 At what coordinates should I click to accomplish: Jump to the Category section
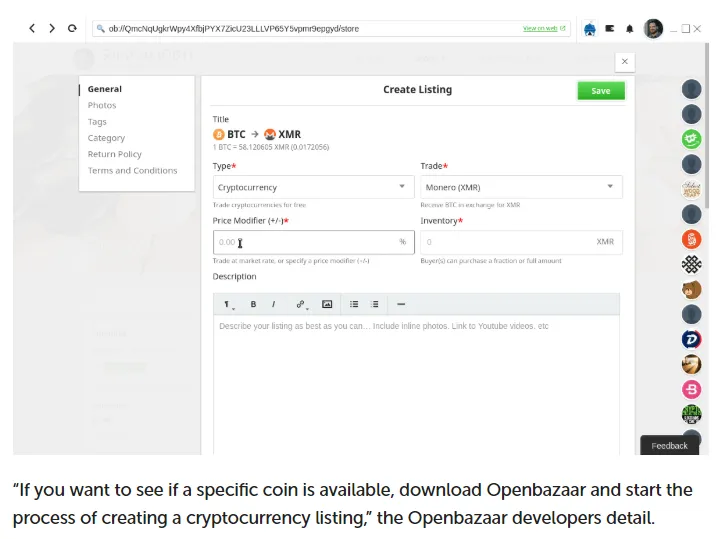point(106,138)
